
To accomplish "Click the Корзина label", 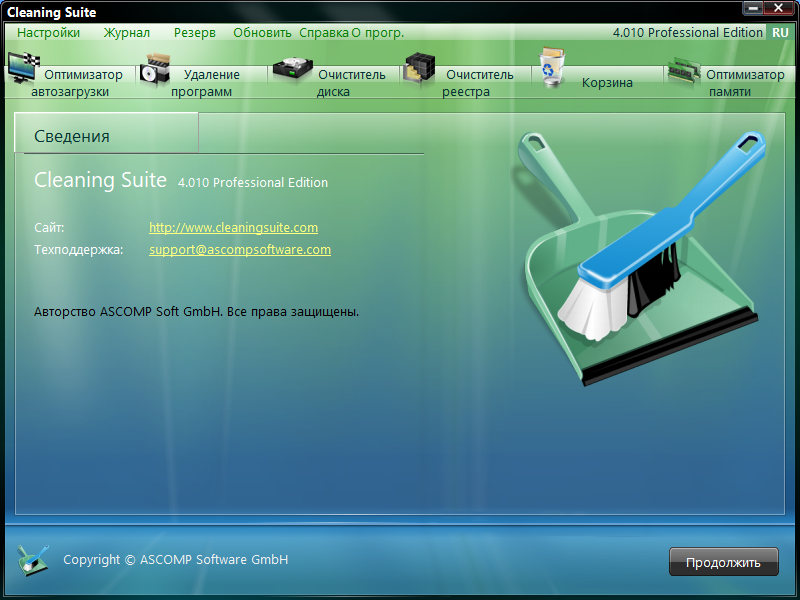I will [x=607, y=83].
